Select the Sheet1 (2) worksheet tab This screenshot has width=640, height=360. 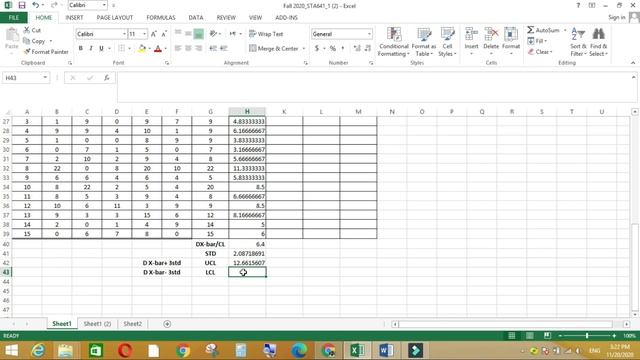97,324
